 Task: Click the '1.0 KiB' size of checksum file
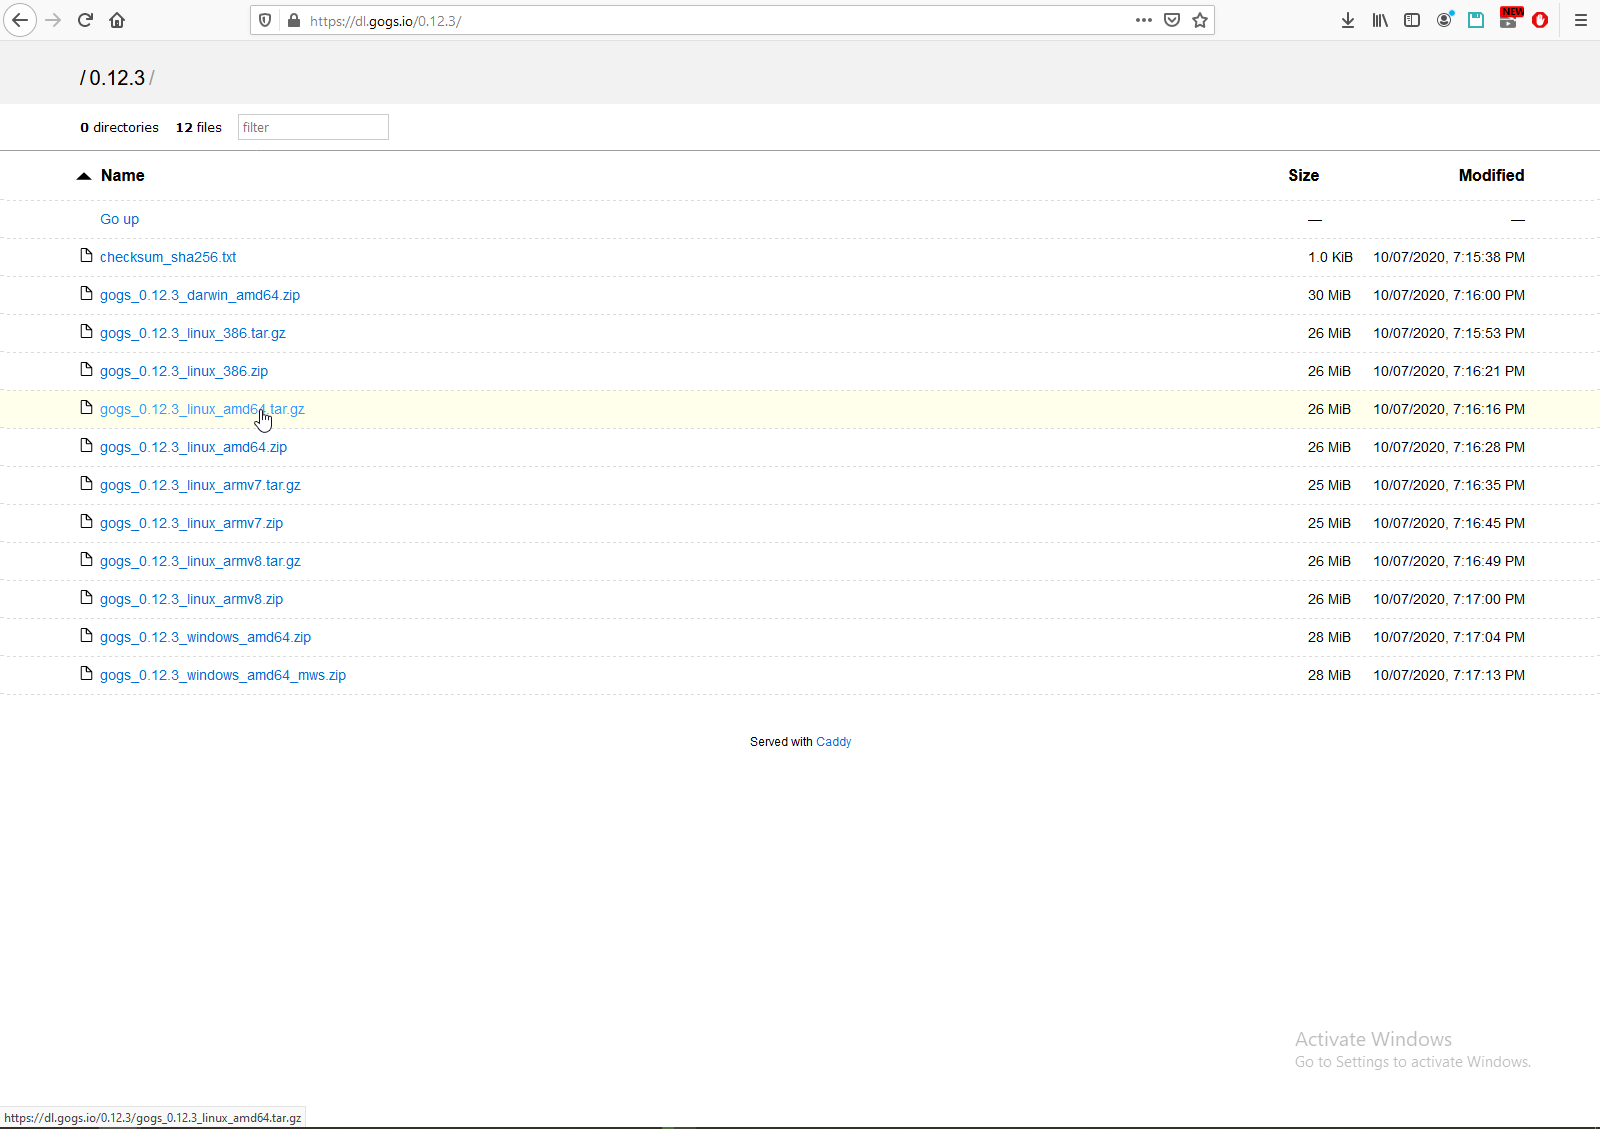coord(1330,257)
